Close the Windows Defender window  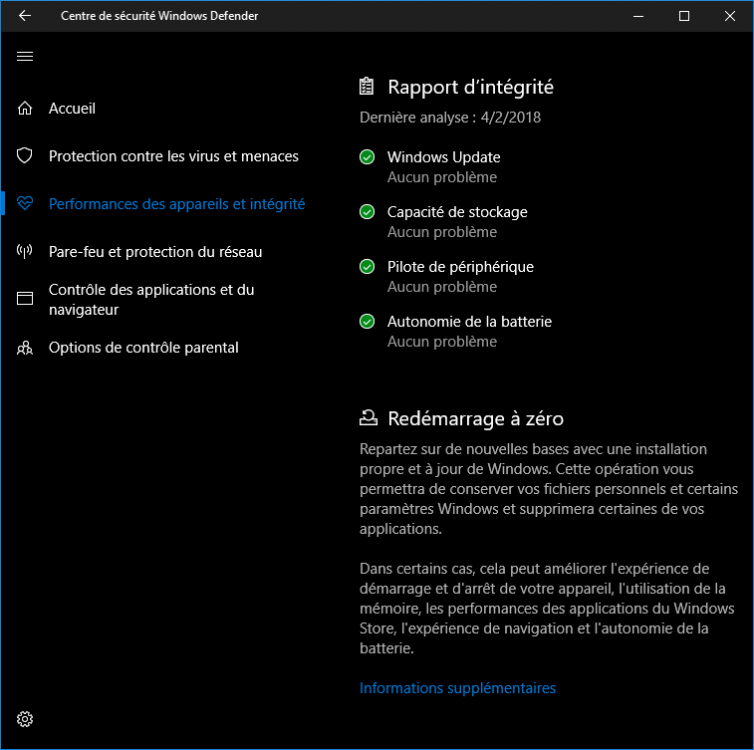tap(729, 16)
